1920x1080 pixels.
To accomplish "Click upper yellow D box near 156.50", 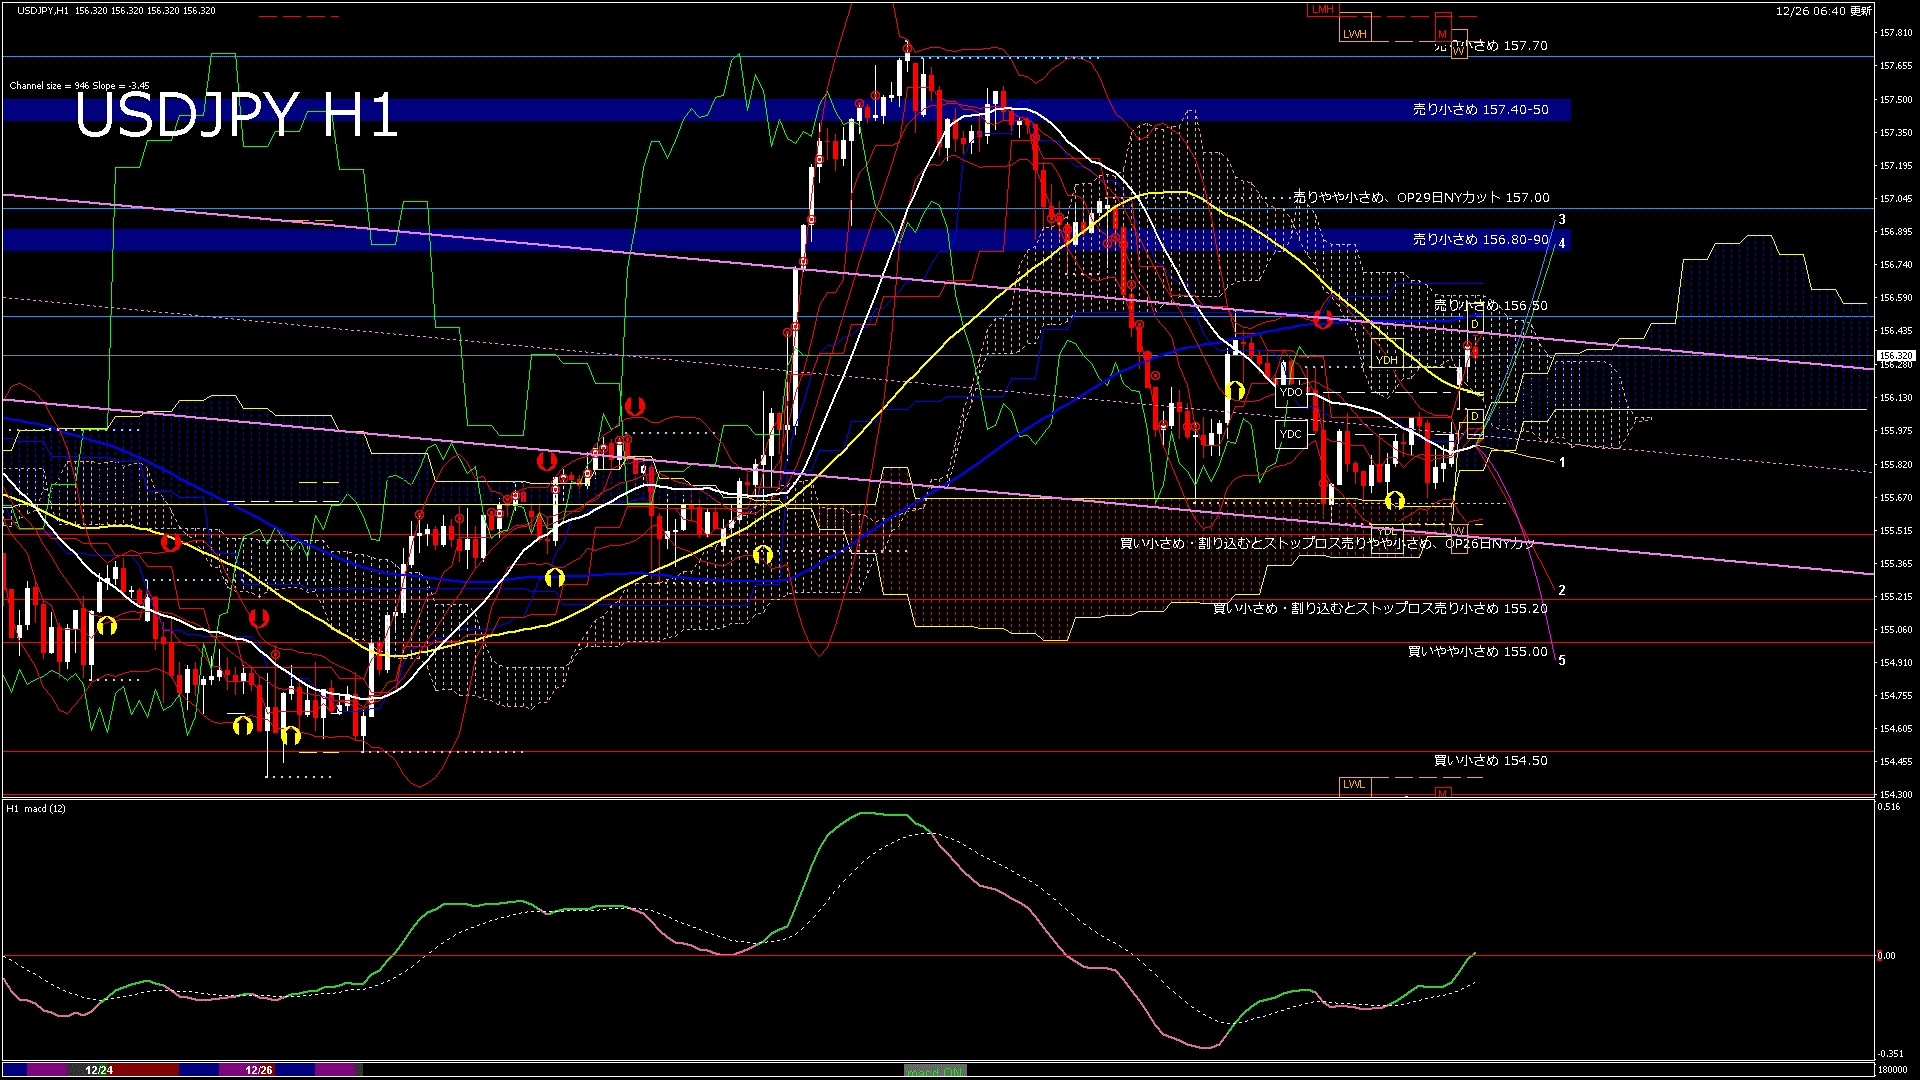I will (1475, 324).
